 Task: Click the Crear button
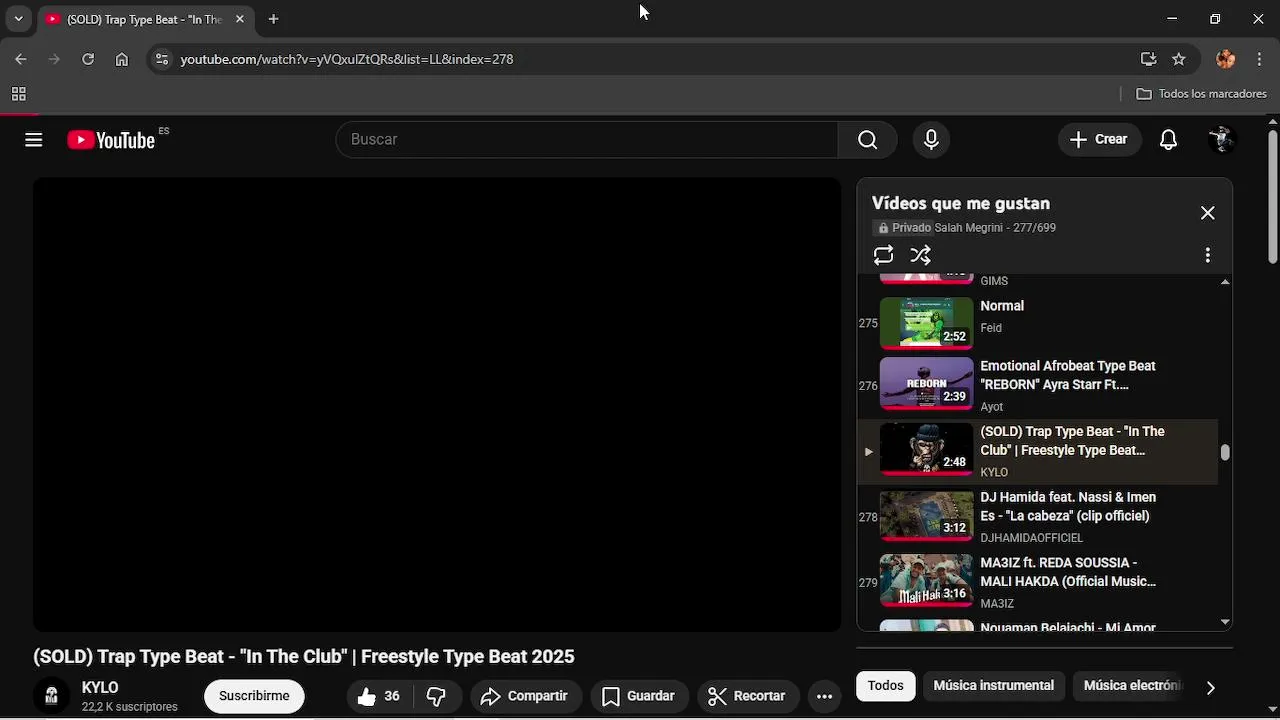pyautogui.click(x=1099, y=140)
